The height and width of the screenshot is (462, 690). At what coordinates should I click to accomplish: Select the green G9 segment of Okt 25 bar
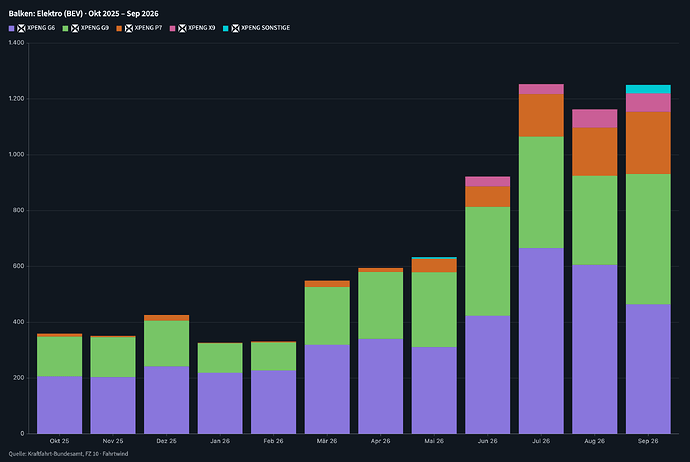click(x=59, y=356)
